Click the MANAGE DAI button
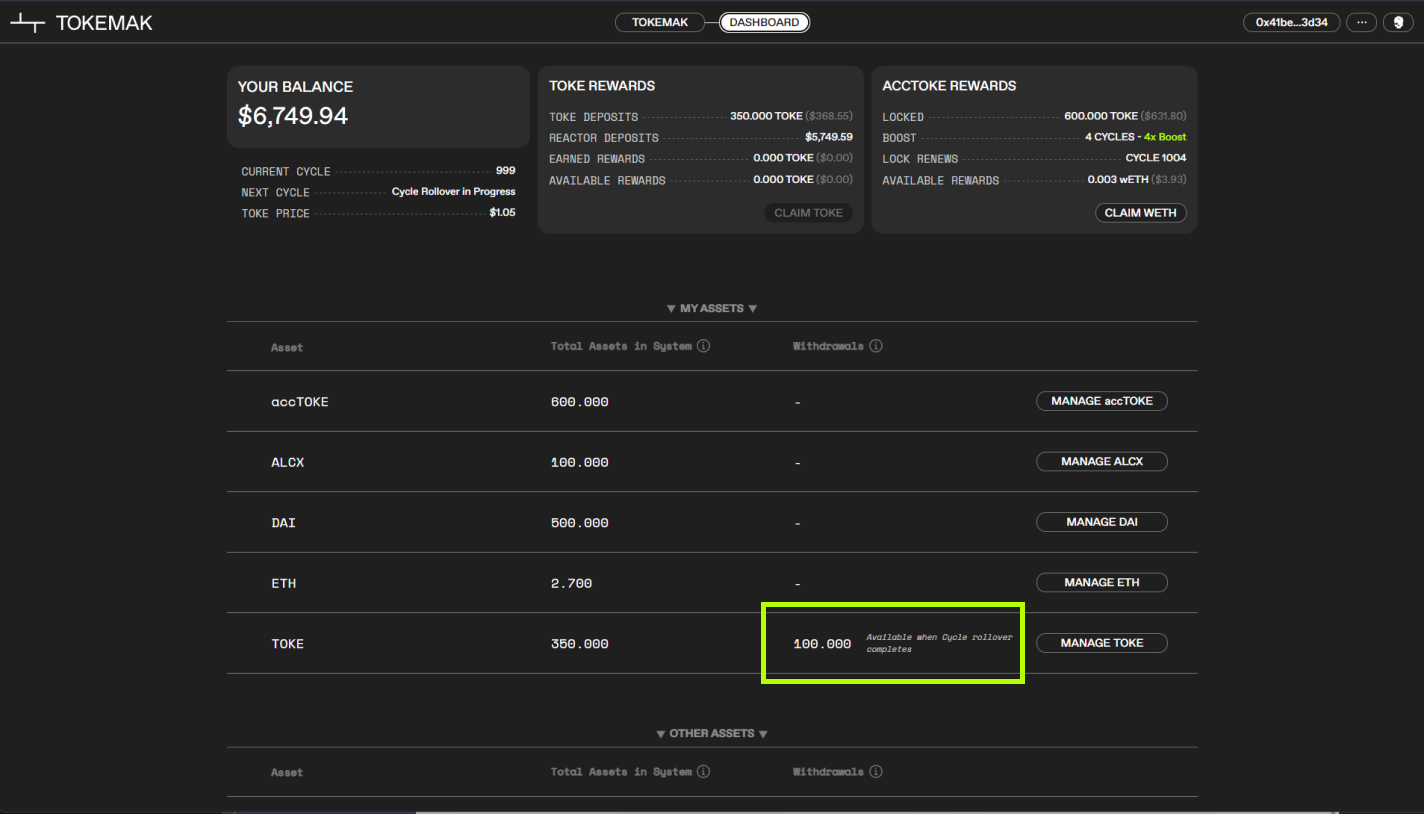 [x=1102, y=522]
